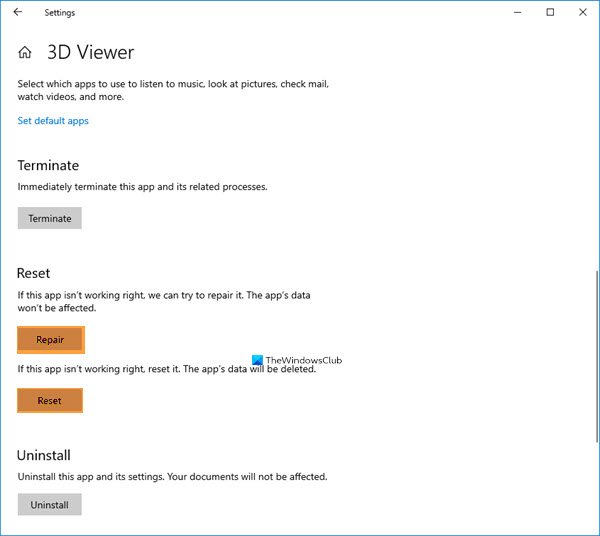Click the 3D Viewer page title
Screen dimensions: 600x536
point(90,53)
